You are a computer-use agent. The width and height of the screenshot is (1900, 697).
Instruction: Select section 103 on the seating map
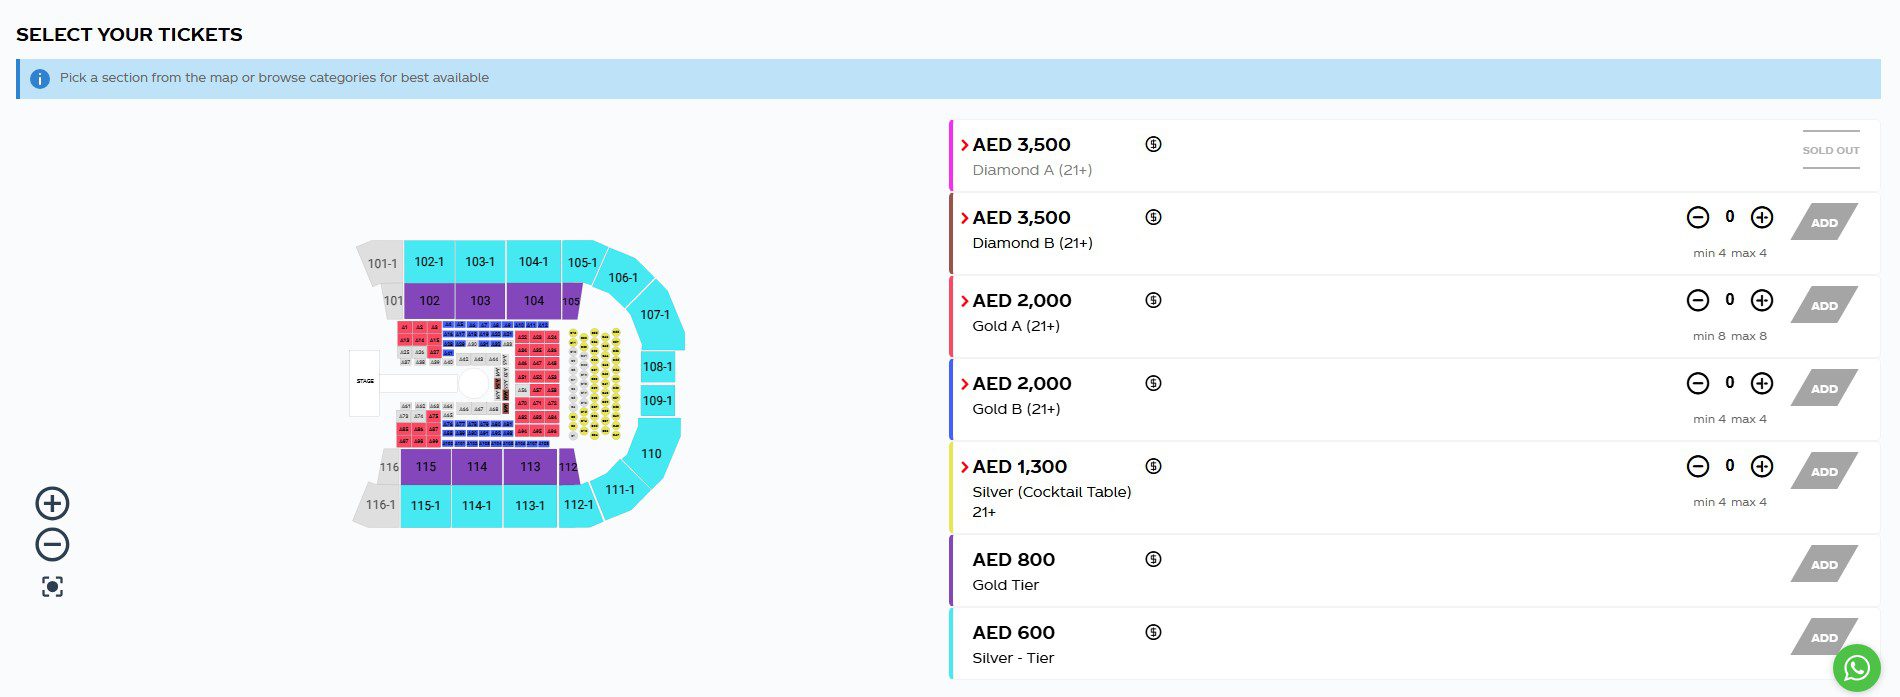coord(480,300)
